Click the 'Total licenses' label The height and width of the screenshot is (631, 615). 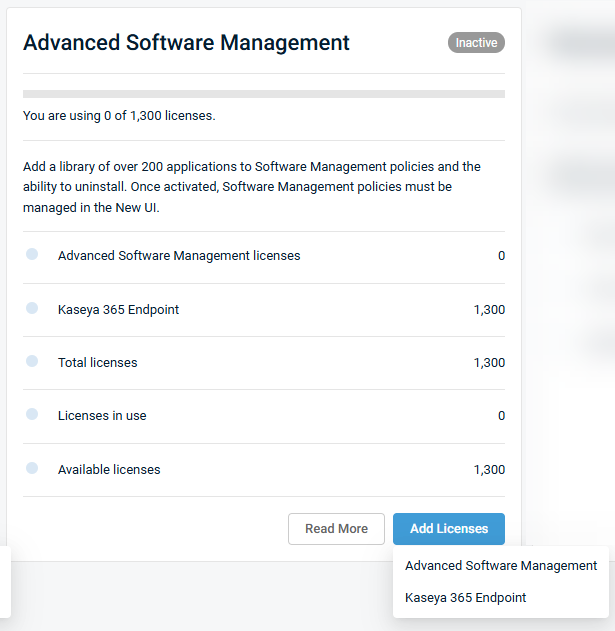coord(97,363)
